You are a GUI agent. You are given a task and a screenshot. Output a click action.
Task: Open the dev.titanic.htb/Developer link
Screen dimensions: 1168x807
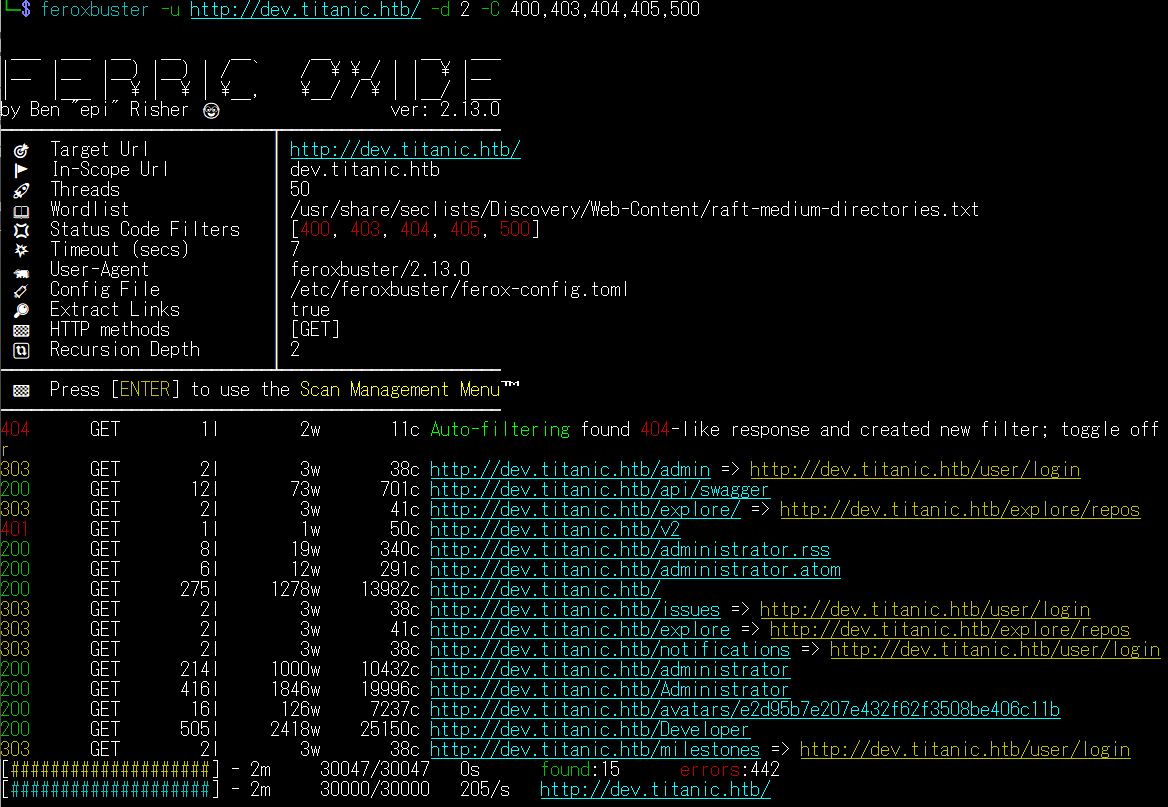[x=590, y=730]
